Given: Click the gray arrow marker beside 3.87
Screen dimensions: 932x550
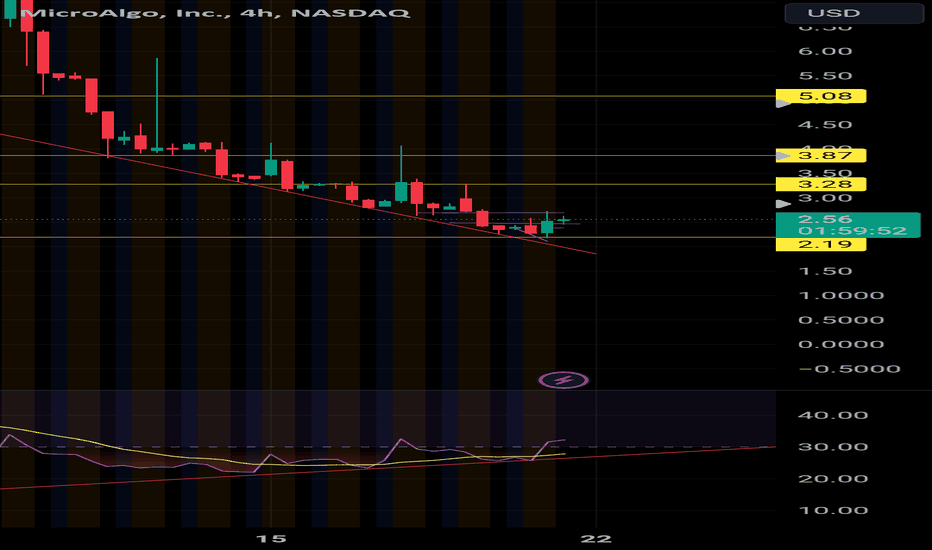Looking at the screenshot, I should click(x=784, y=156).
